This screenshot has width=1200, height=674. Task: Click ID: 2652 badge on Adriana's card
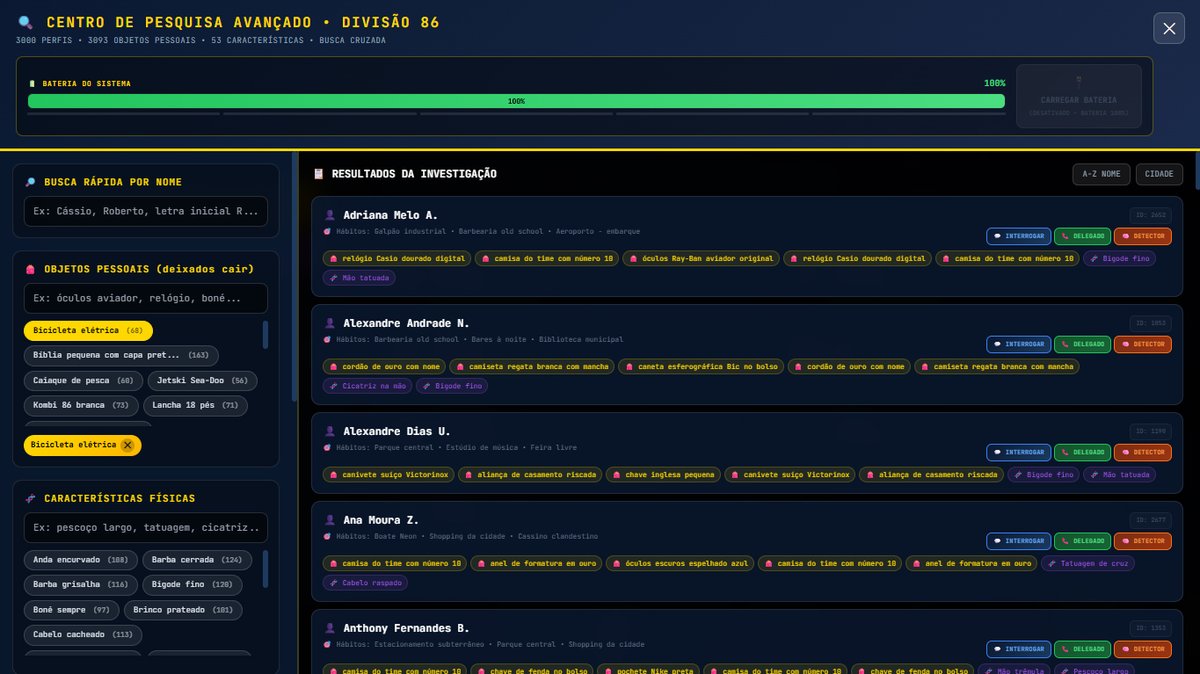pyautogui.click(x=1150, y=215)
